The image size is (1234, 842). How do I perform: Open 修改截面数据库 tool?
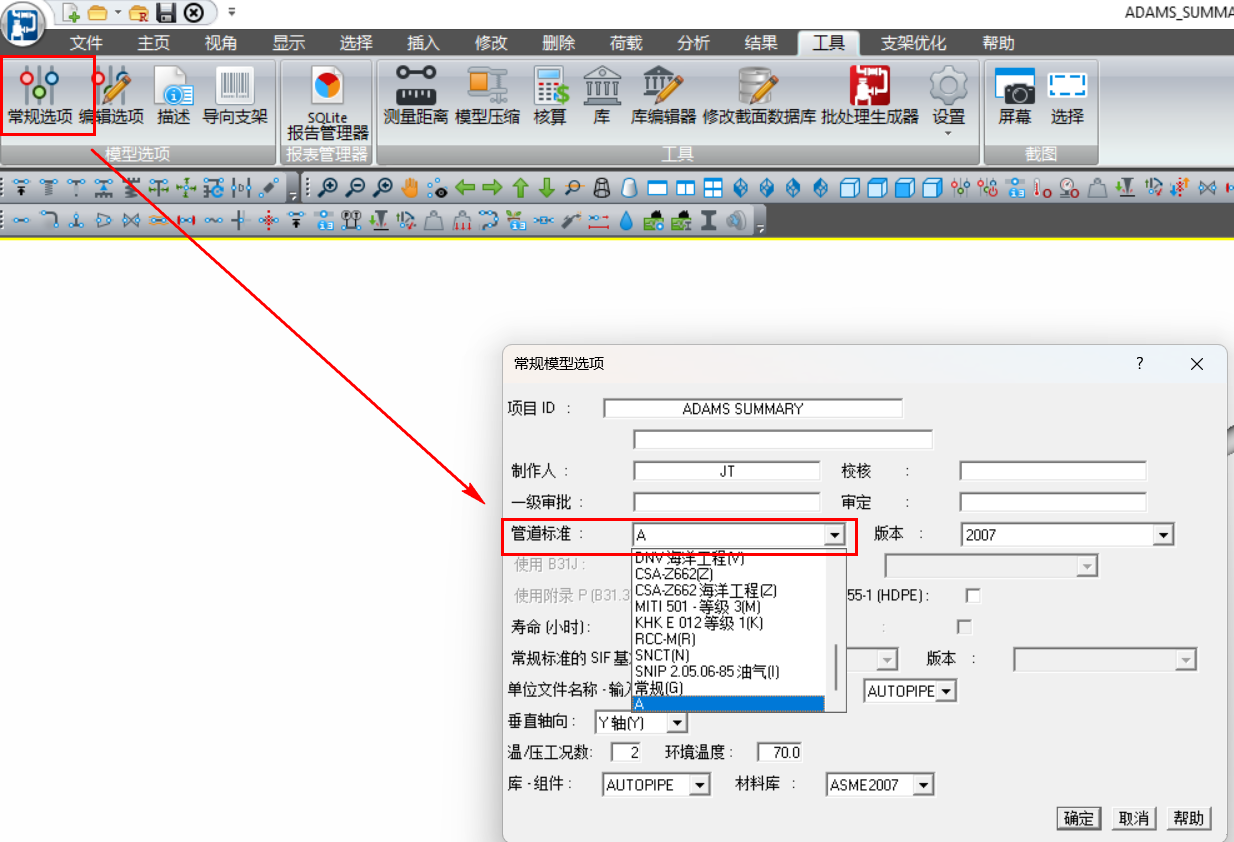point(759,96)
